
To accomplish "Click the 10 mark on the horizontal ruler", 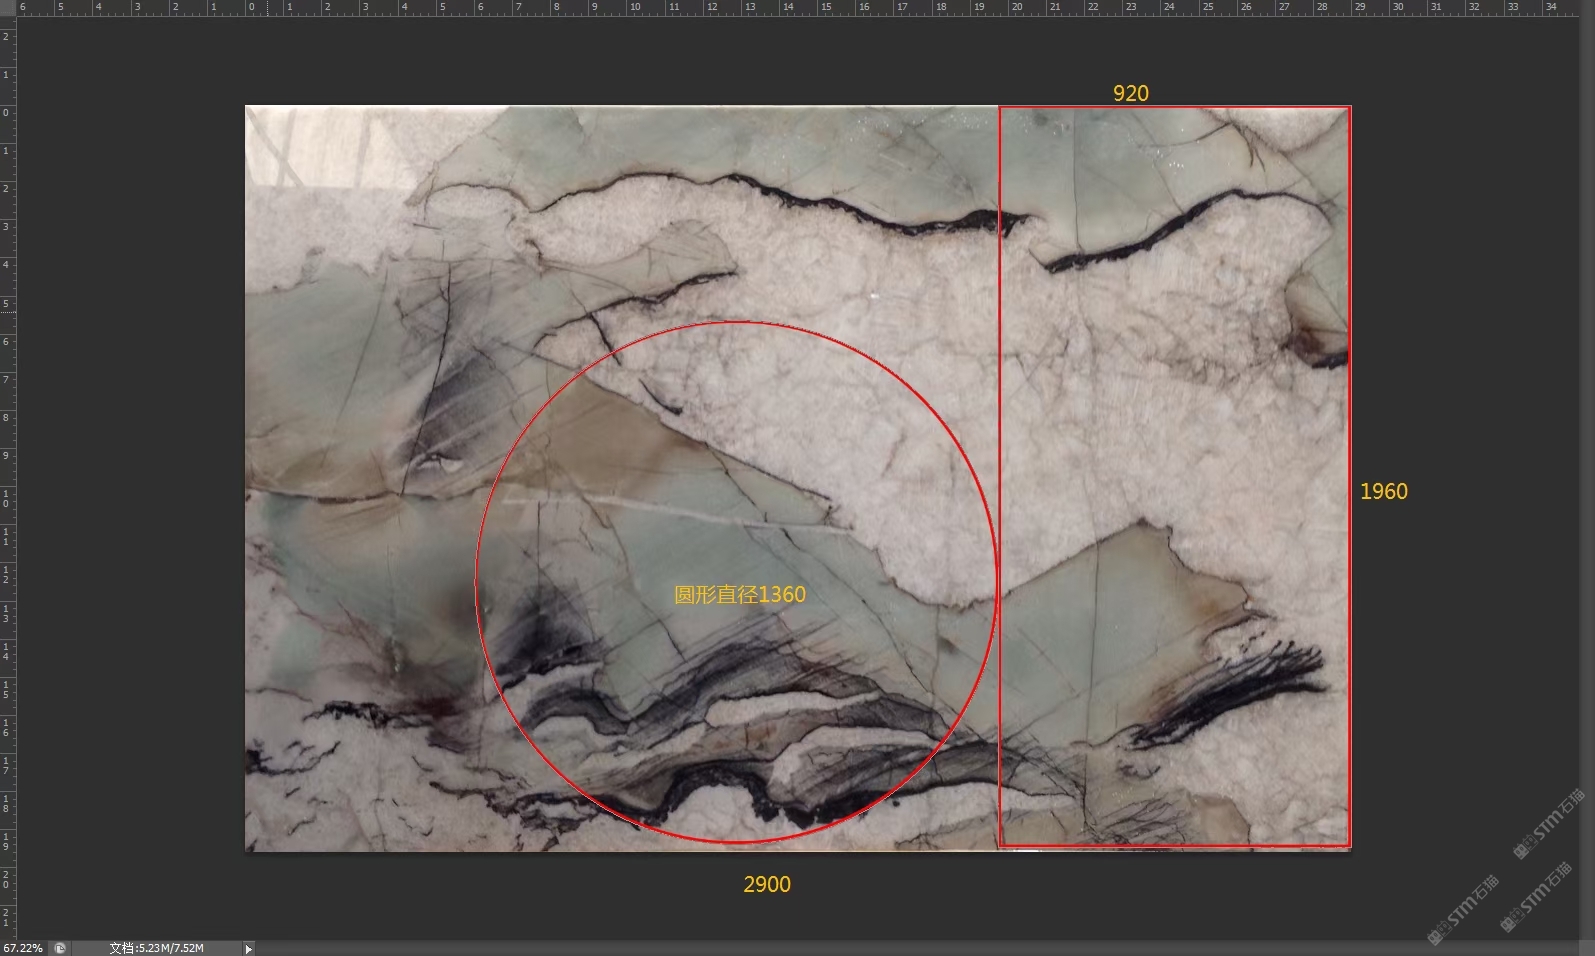I will click(635, 7).
